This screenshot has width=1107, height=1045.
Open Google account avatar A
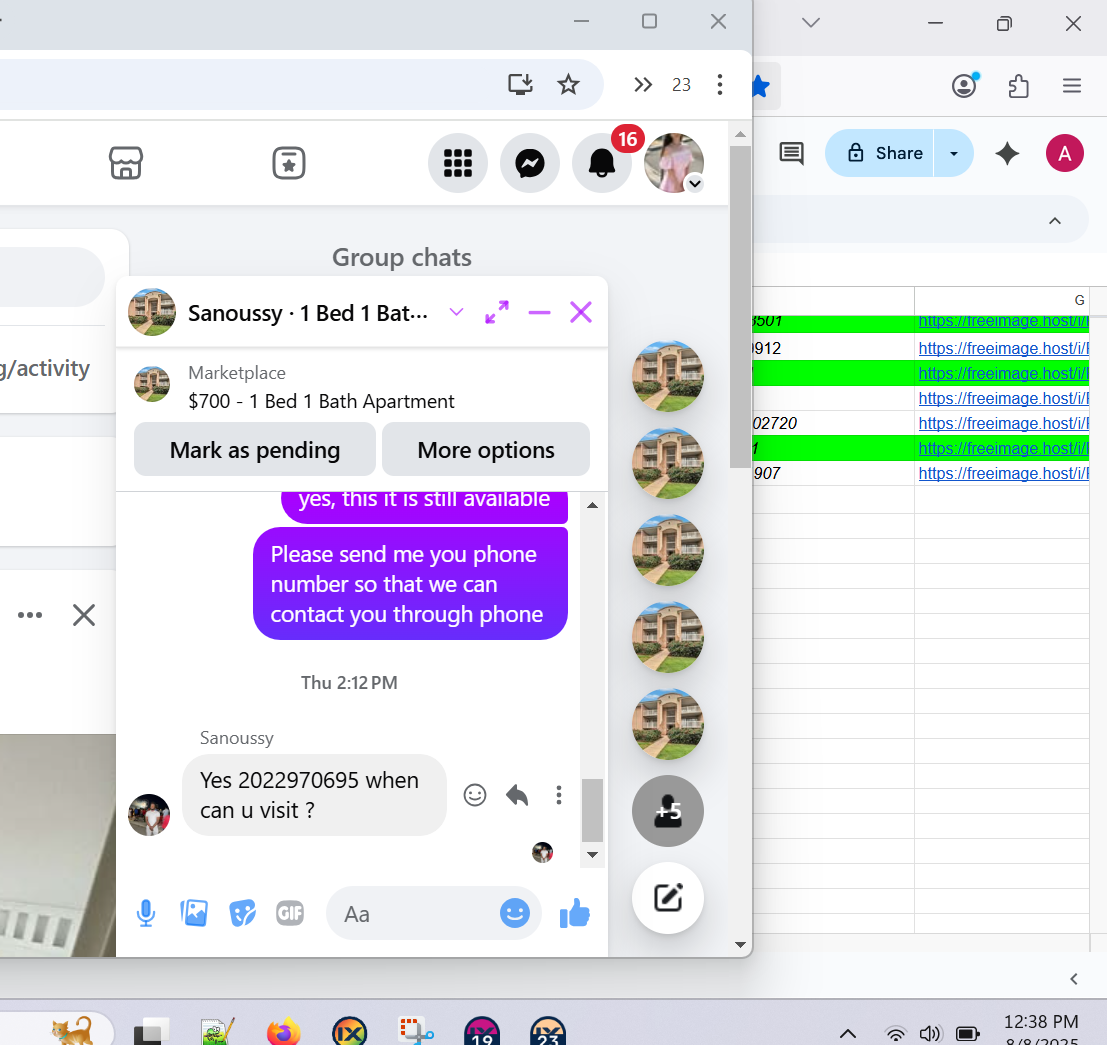pos(1065,153)
